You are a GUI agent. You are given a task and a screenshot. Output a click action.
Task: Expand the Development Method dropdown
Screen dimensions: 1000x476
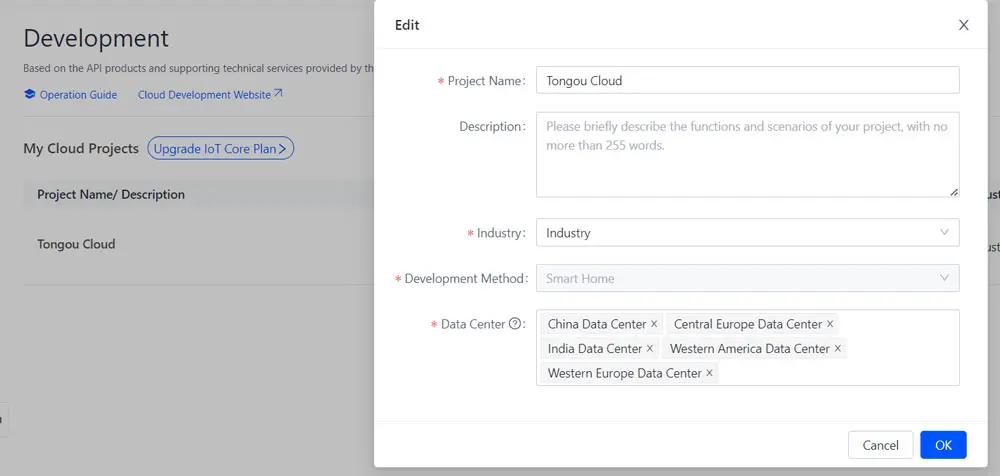pos(747,278)
